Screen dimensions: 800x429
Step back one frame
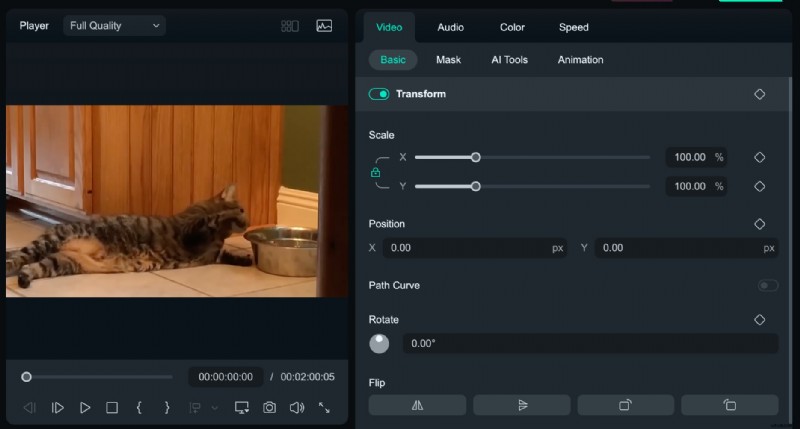(30, 408)
